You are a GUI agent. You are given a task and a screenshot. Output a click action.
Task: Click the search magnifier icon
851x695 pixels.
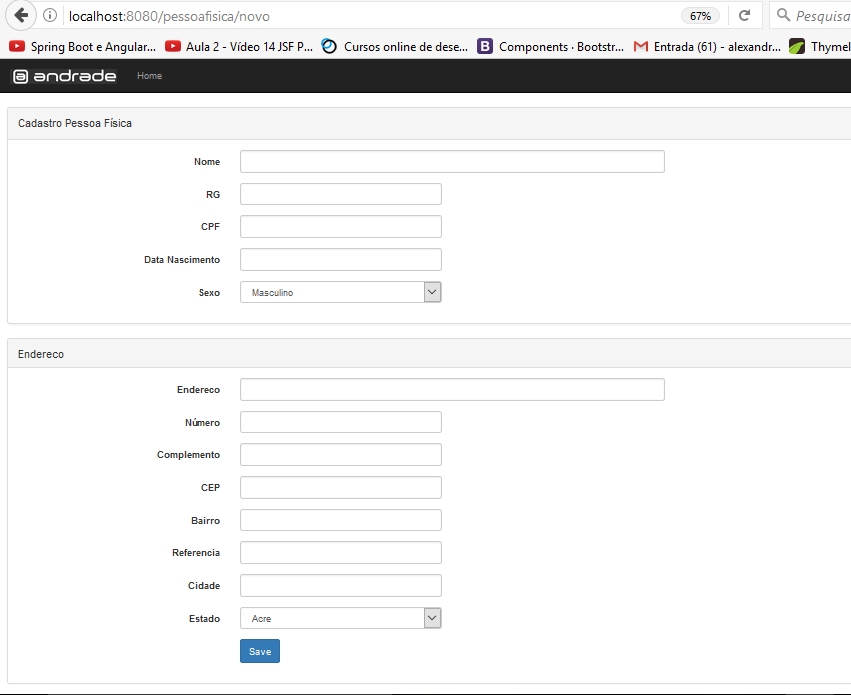783,15
